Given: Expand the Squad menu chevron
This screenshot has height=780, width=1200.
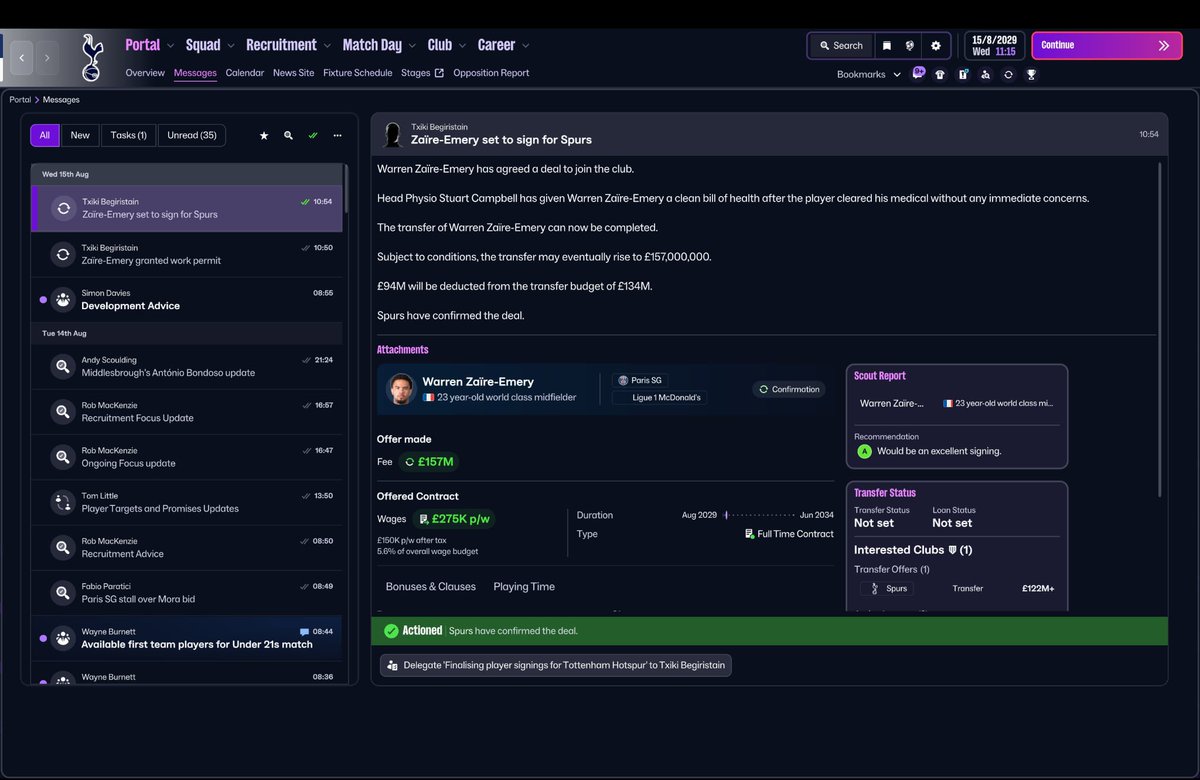Looking at the screenshot, I should (231, 45).
